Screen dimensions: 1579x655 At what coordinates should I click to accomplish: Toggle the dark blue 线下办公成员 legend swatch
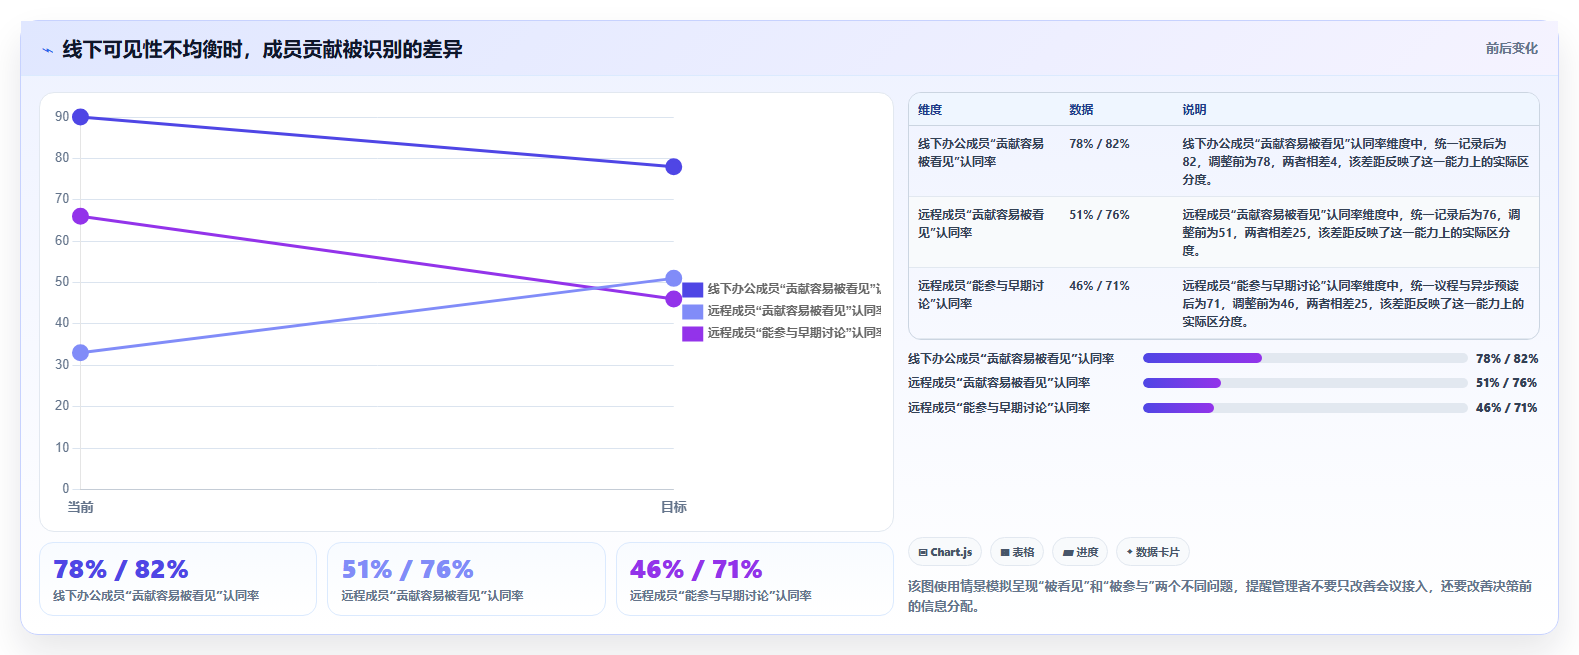(x=693, y=289)
